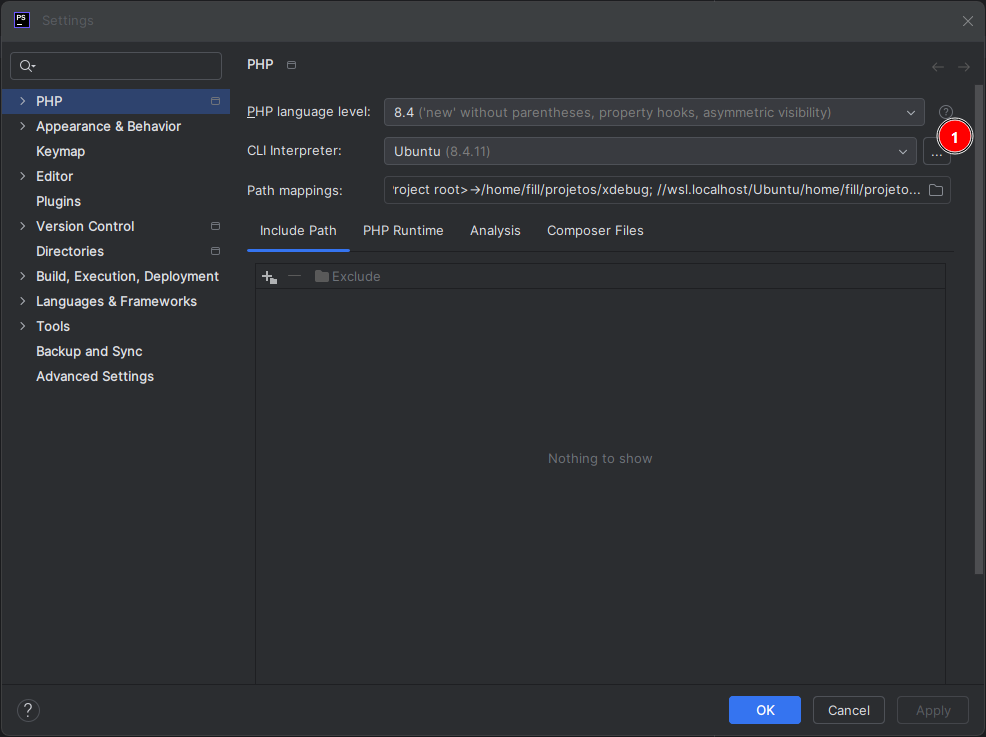
Task: Expand the Appearance & Behavior tree node
Action: click(23, 127)
